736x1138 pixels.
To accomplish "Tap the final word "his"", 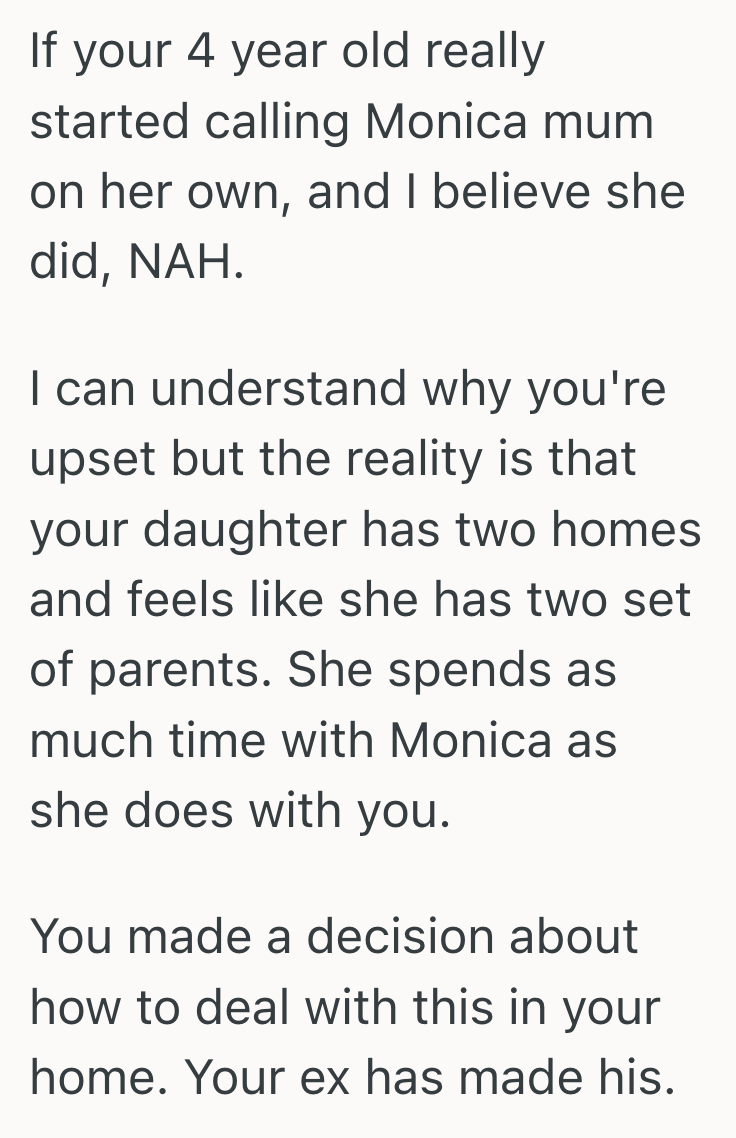I will (x=641, y=1077).
